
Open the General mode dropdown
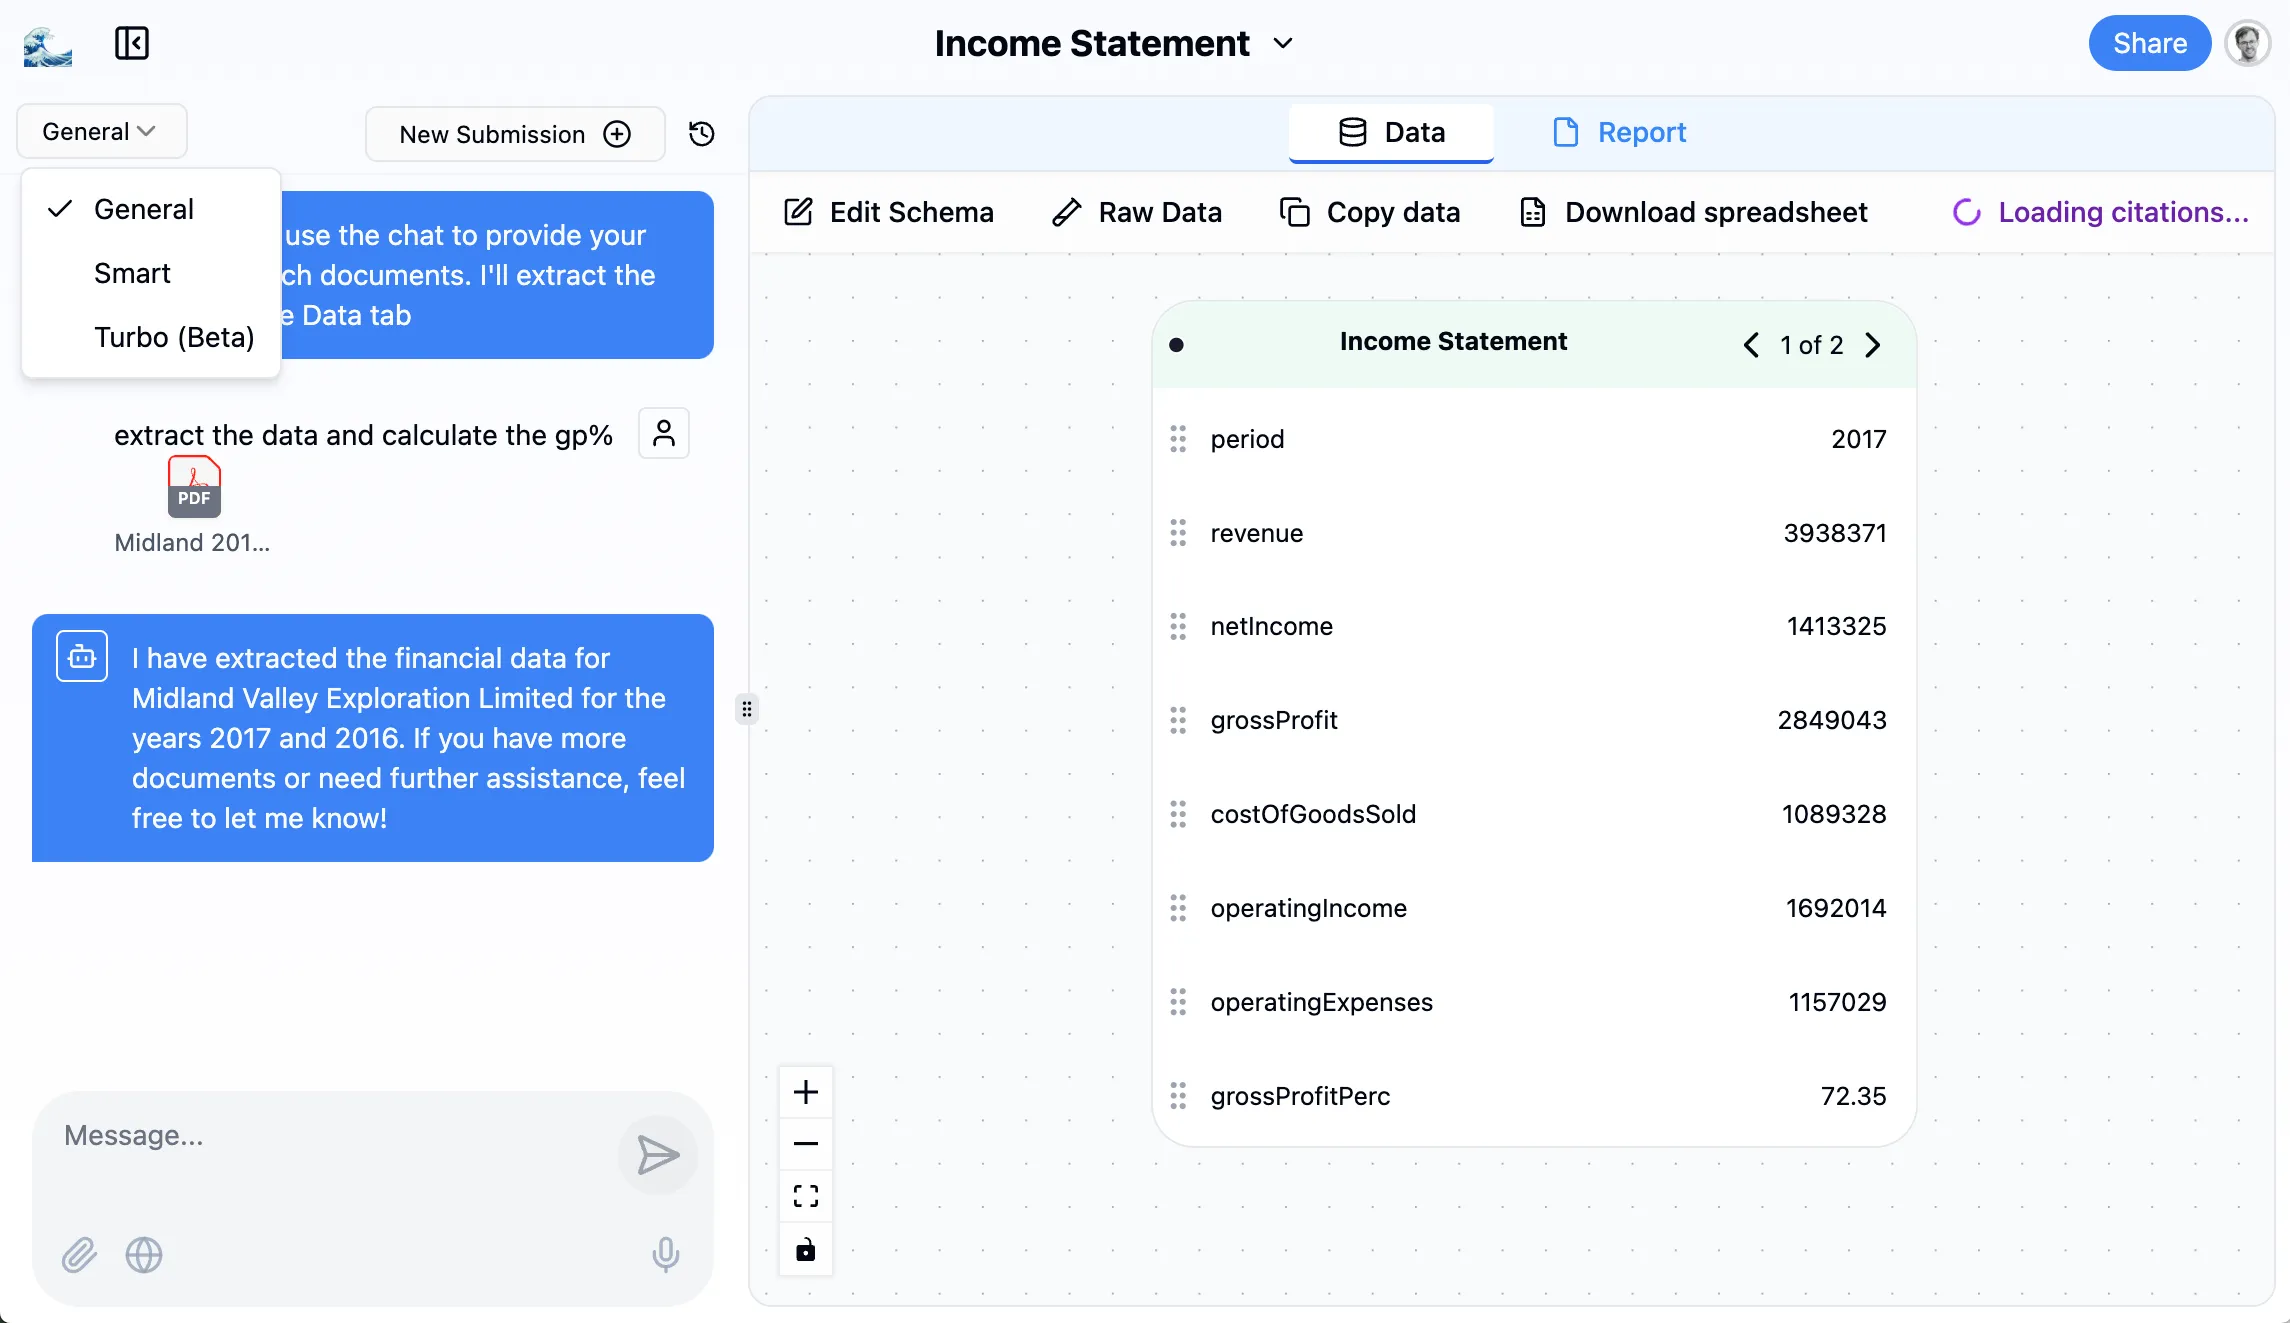[x=101, y=132]
